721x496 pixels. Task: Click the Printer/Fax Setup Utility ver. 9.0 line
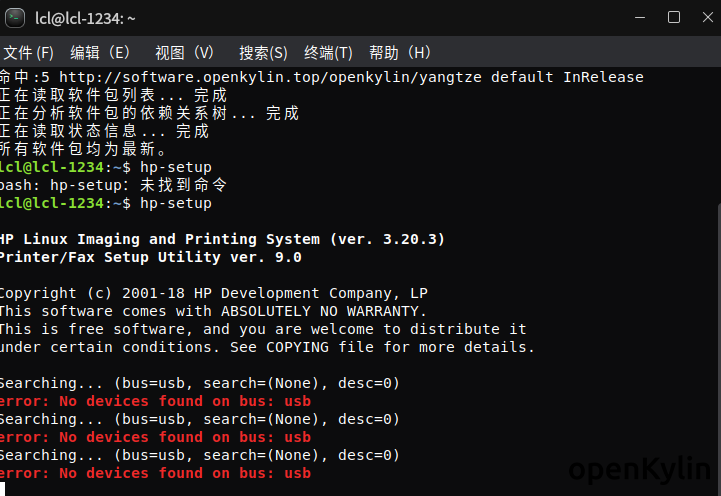pyautogui.click(x=150, y=257)
